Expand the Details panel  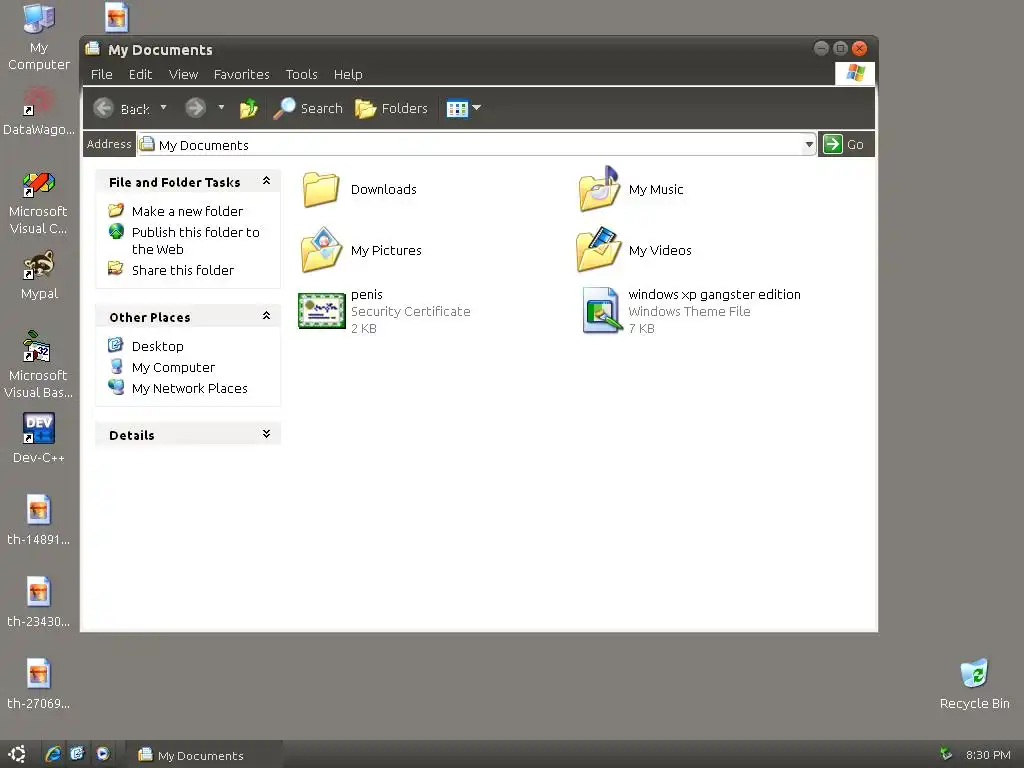[x=266, y=434]
